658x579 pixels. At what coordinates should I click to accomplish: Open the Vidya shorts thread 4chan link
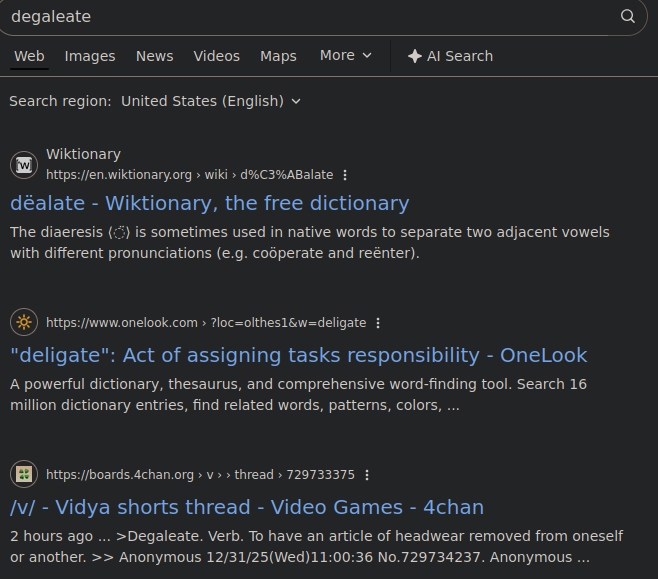(x=247, y=507)
